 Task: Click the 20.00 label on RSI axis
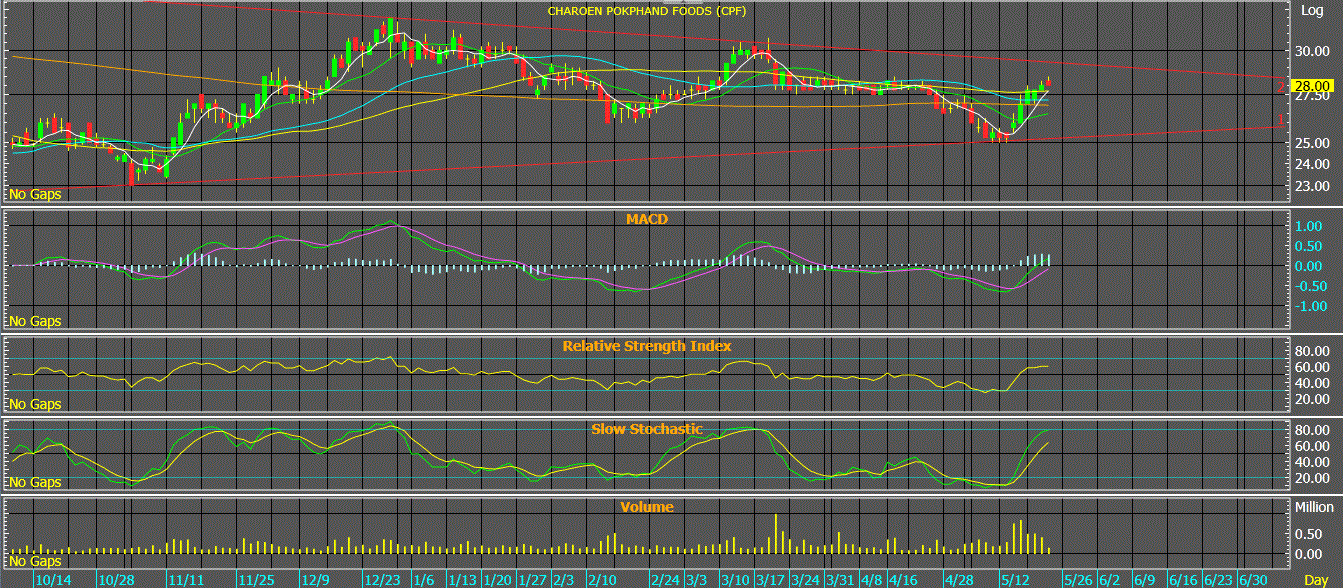[1311, 399]
